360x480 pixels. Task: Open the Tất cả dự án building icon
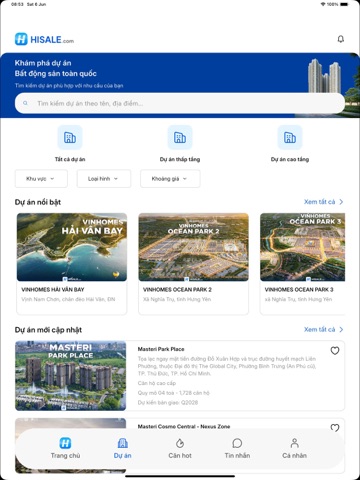click(70, 137)
